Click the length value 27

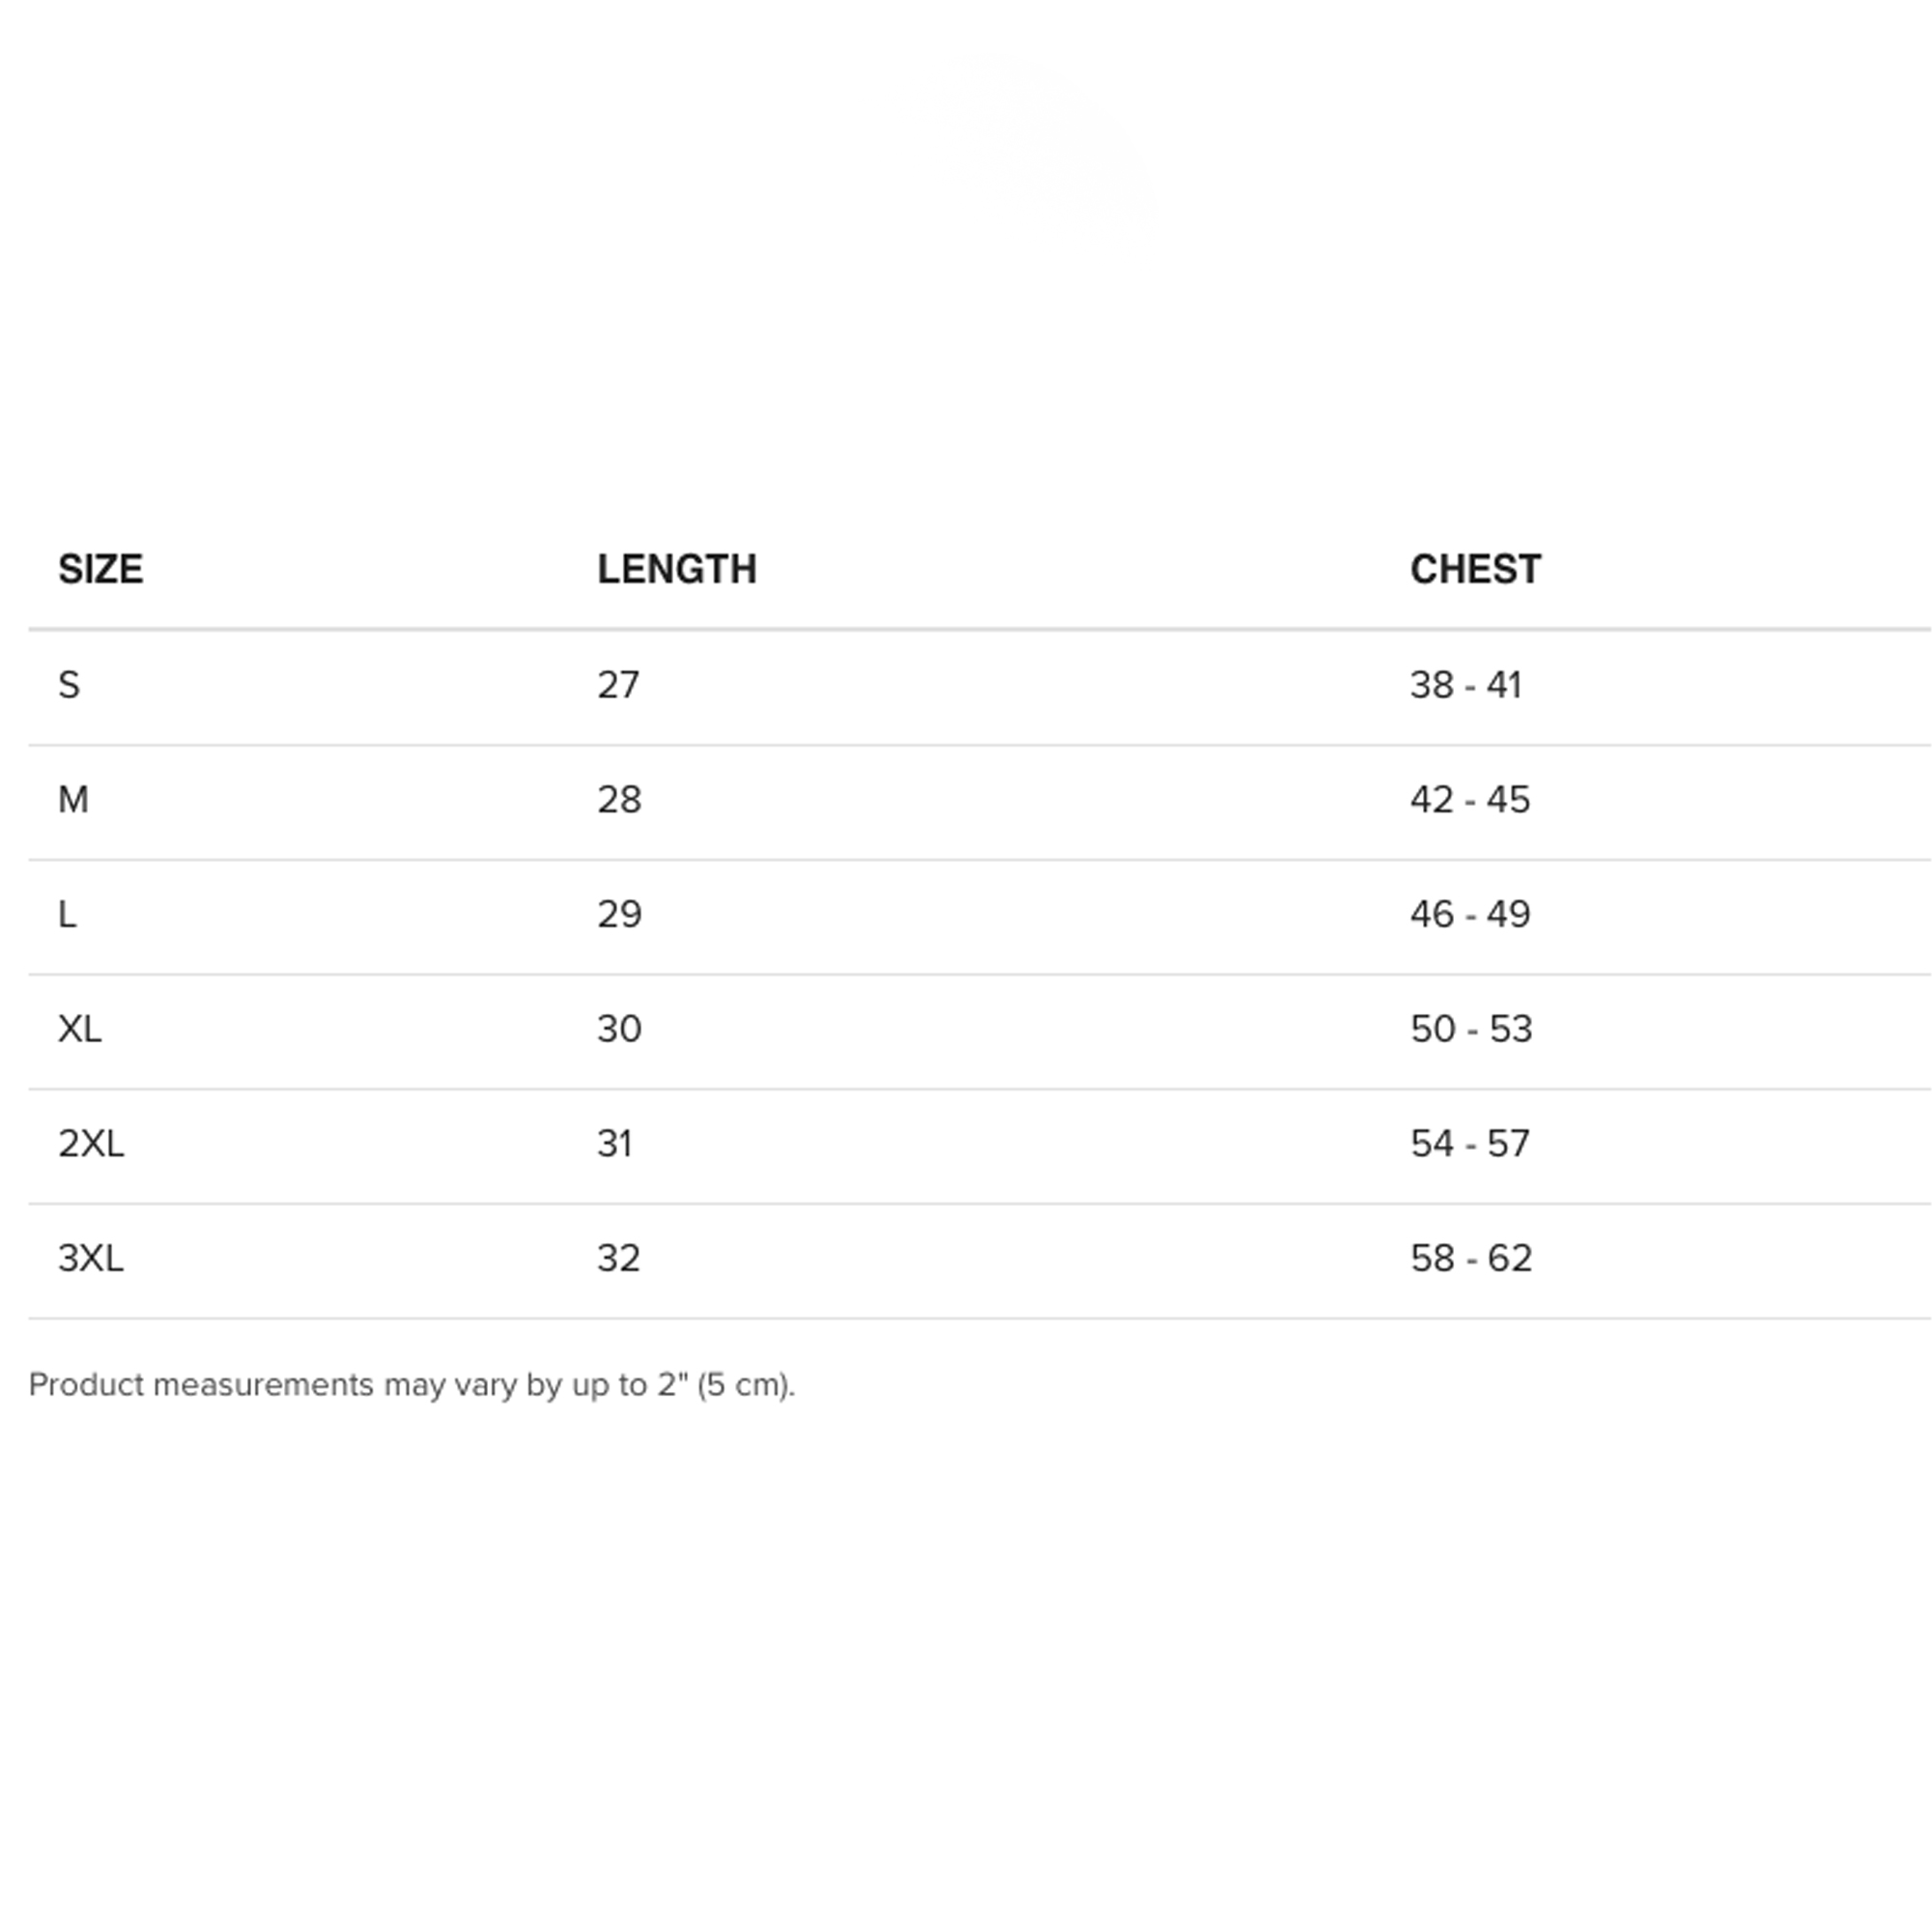pyautogui.click(x=618, y=685)
